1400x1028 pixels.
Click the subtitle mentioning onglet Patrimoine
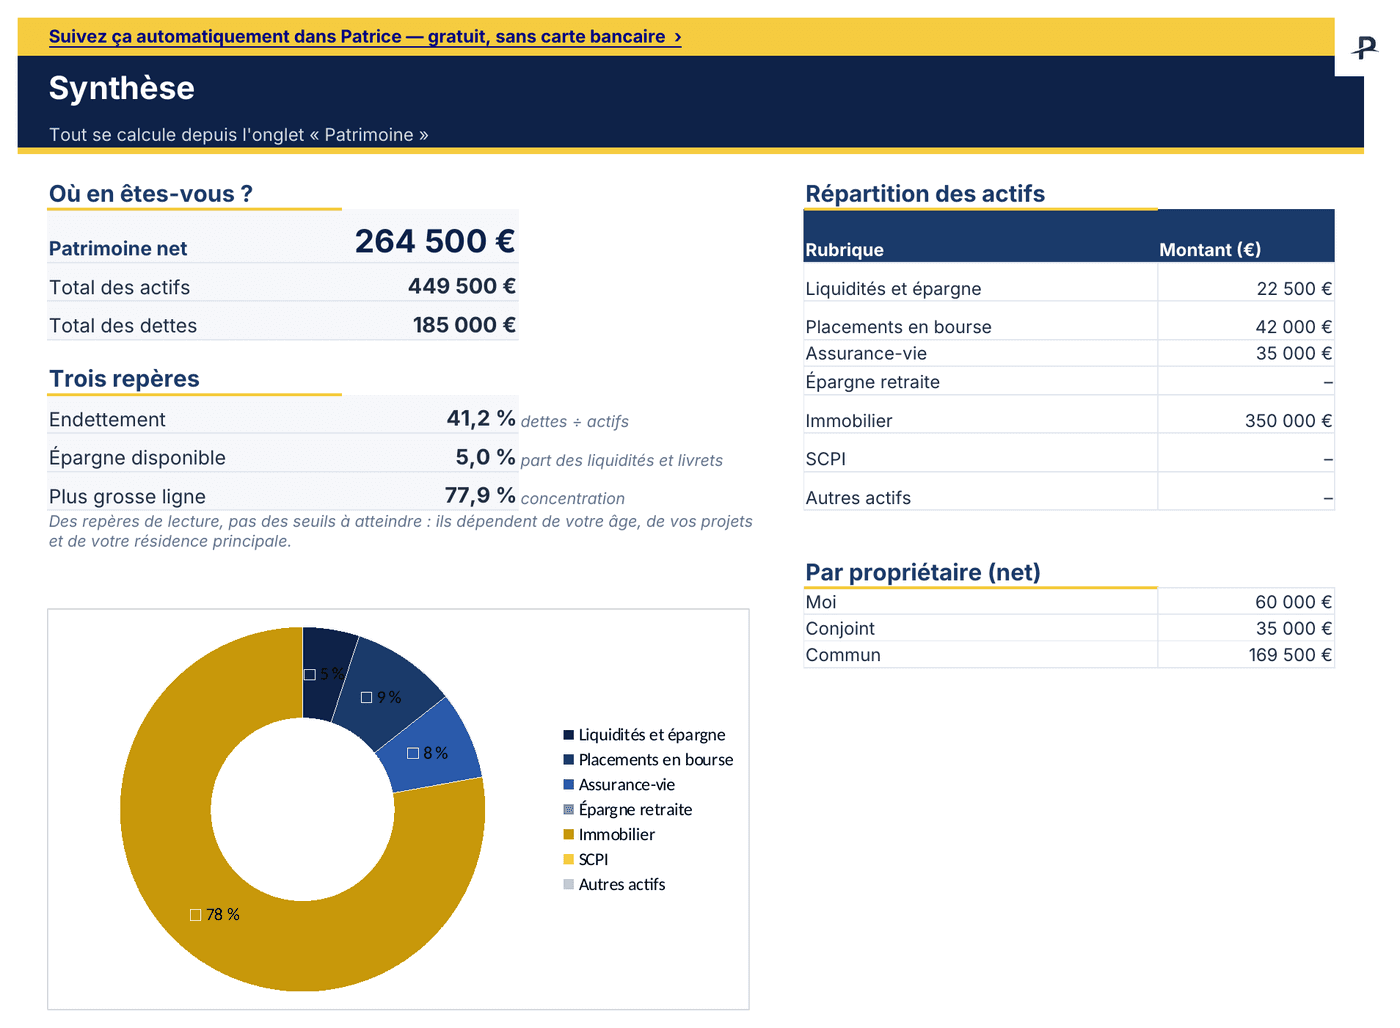[x=239, y=135]
